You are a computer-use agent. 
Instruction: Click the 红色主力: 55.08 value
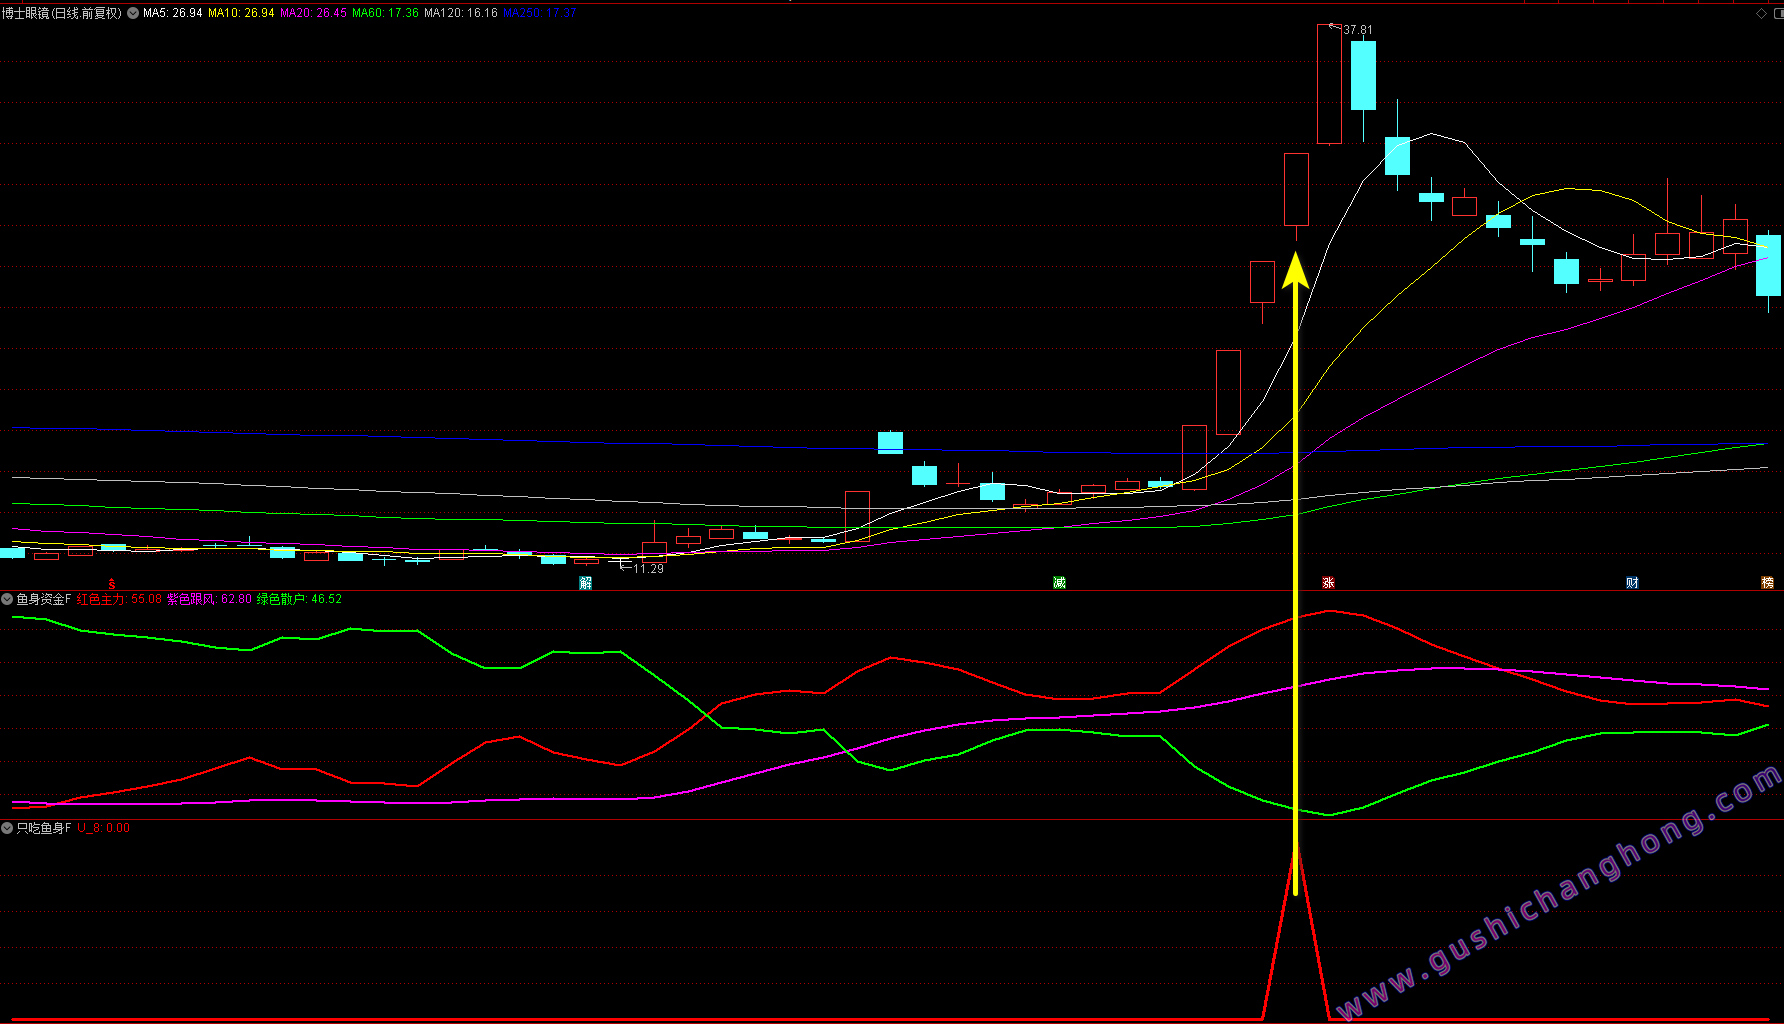(x=119, y=599)
